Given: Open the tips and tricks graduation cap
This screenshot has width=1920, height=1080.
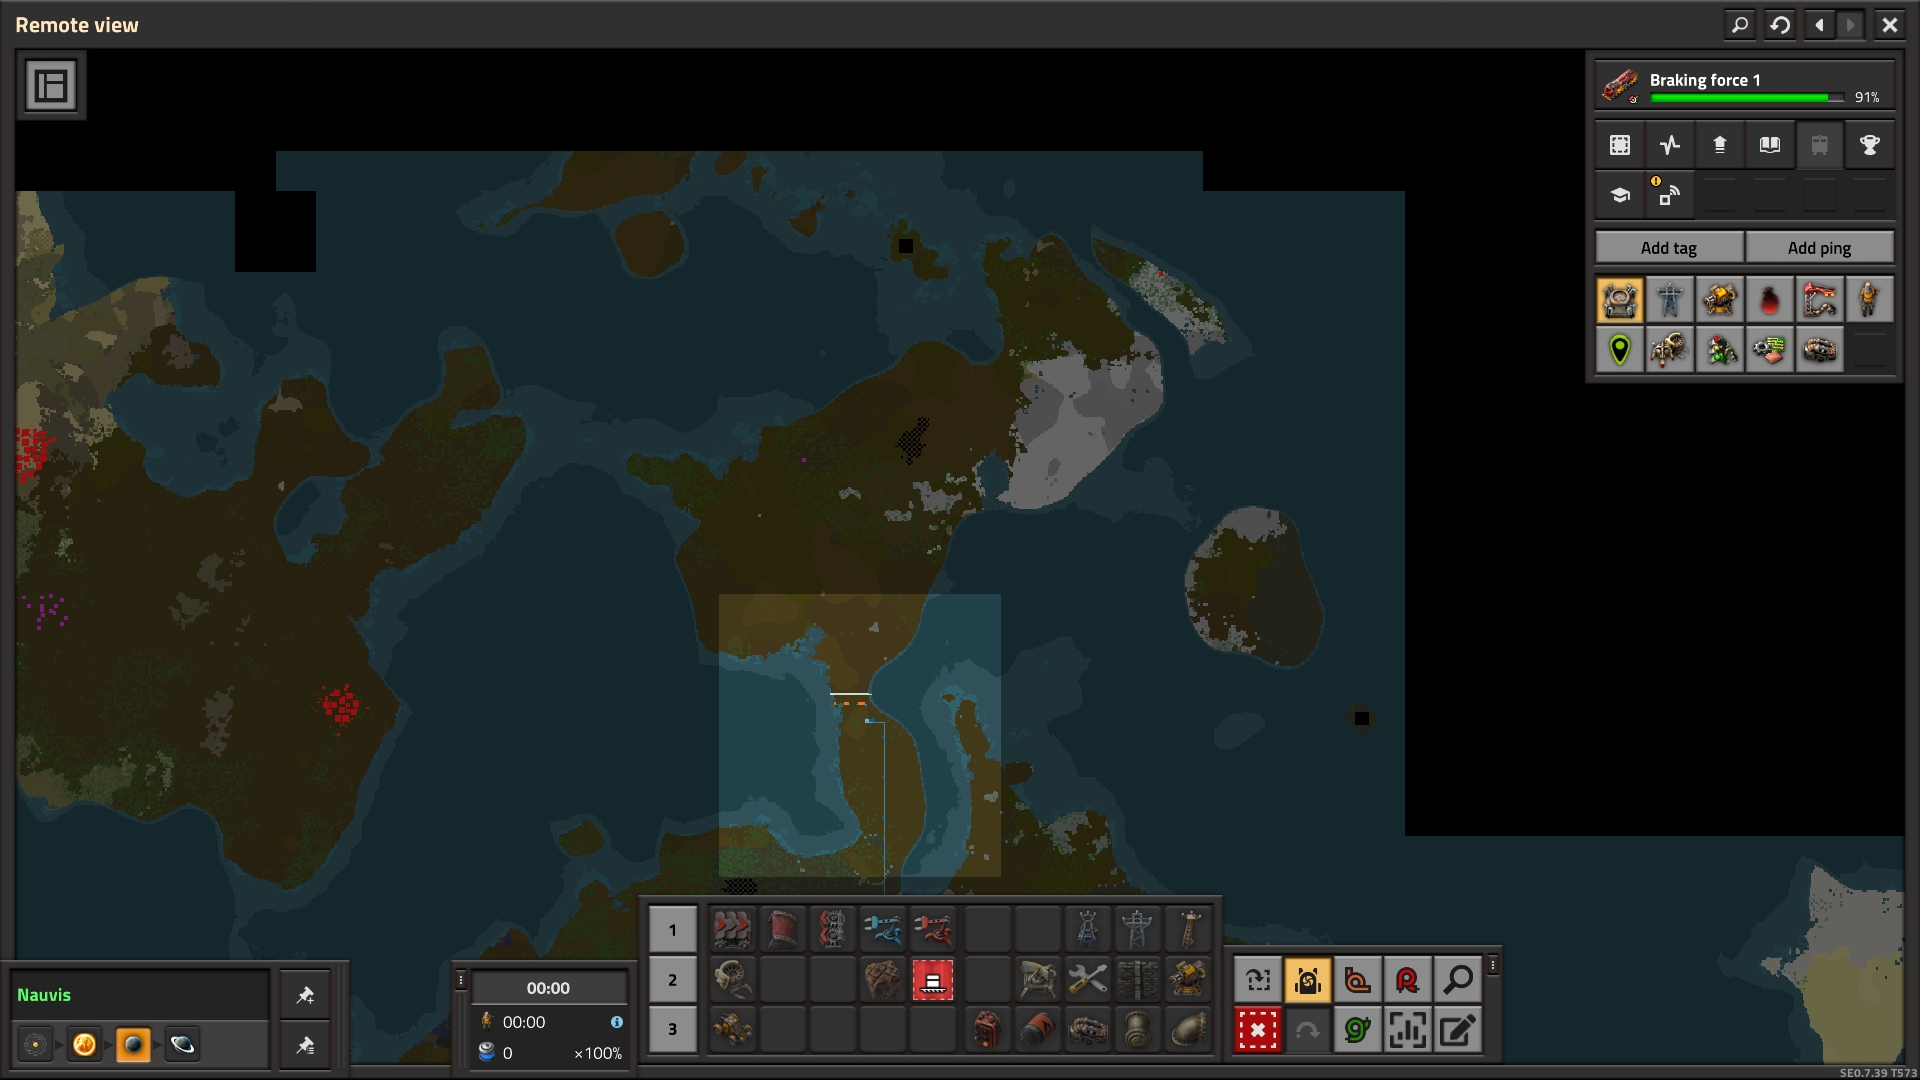Looking at the screenshot, I should click(1620, 195).
